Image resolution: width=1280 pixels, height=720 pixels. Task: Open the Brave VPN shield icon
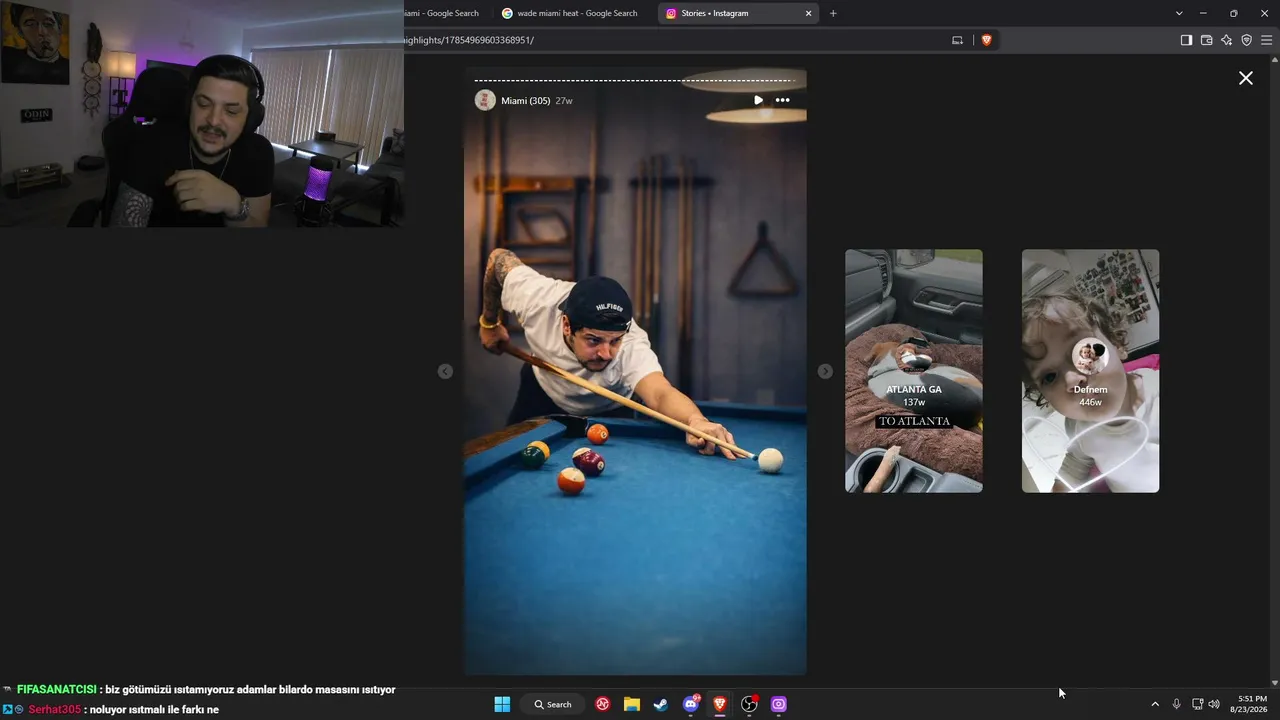[1246, 40]
